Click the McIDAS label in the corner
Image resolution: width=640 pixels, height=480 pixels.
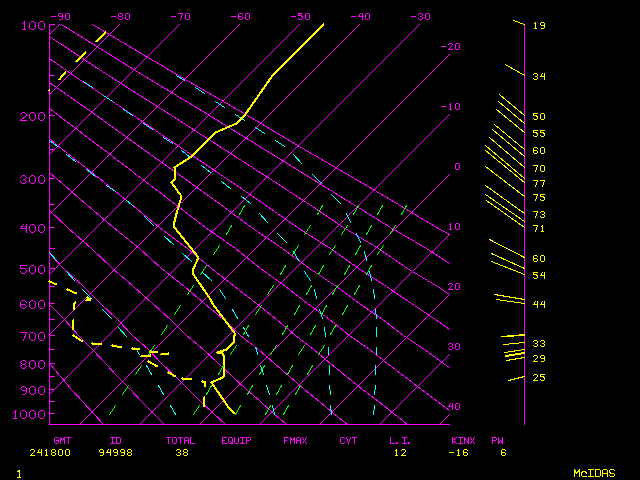(x=593, y=472)
